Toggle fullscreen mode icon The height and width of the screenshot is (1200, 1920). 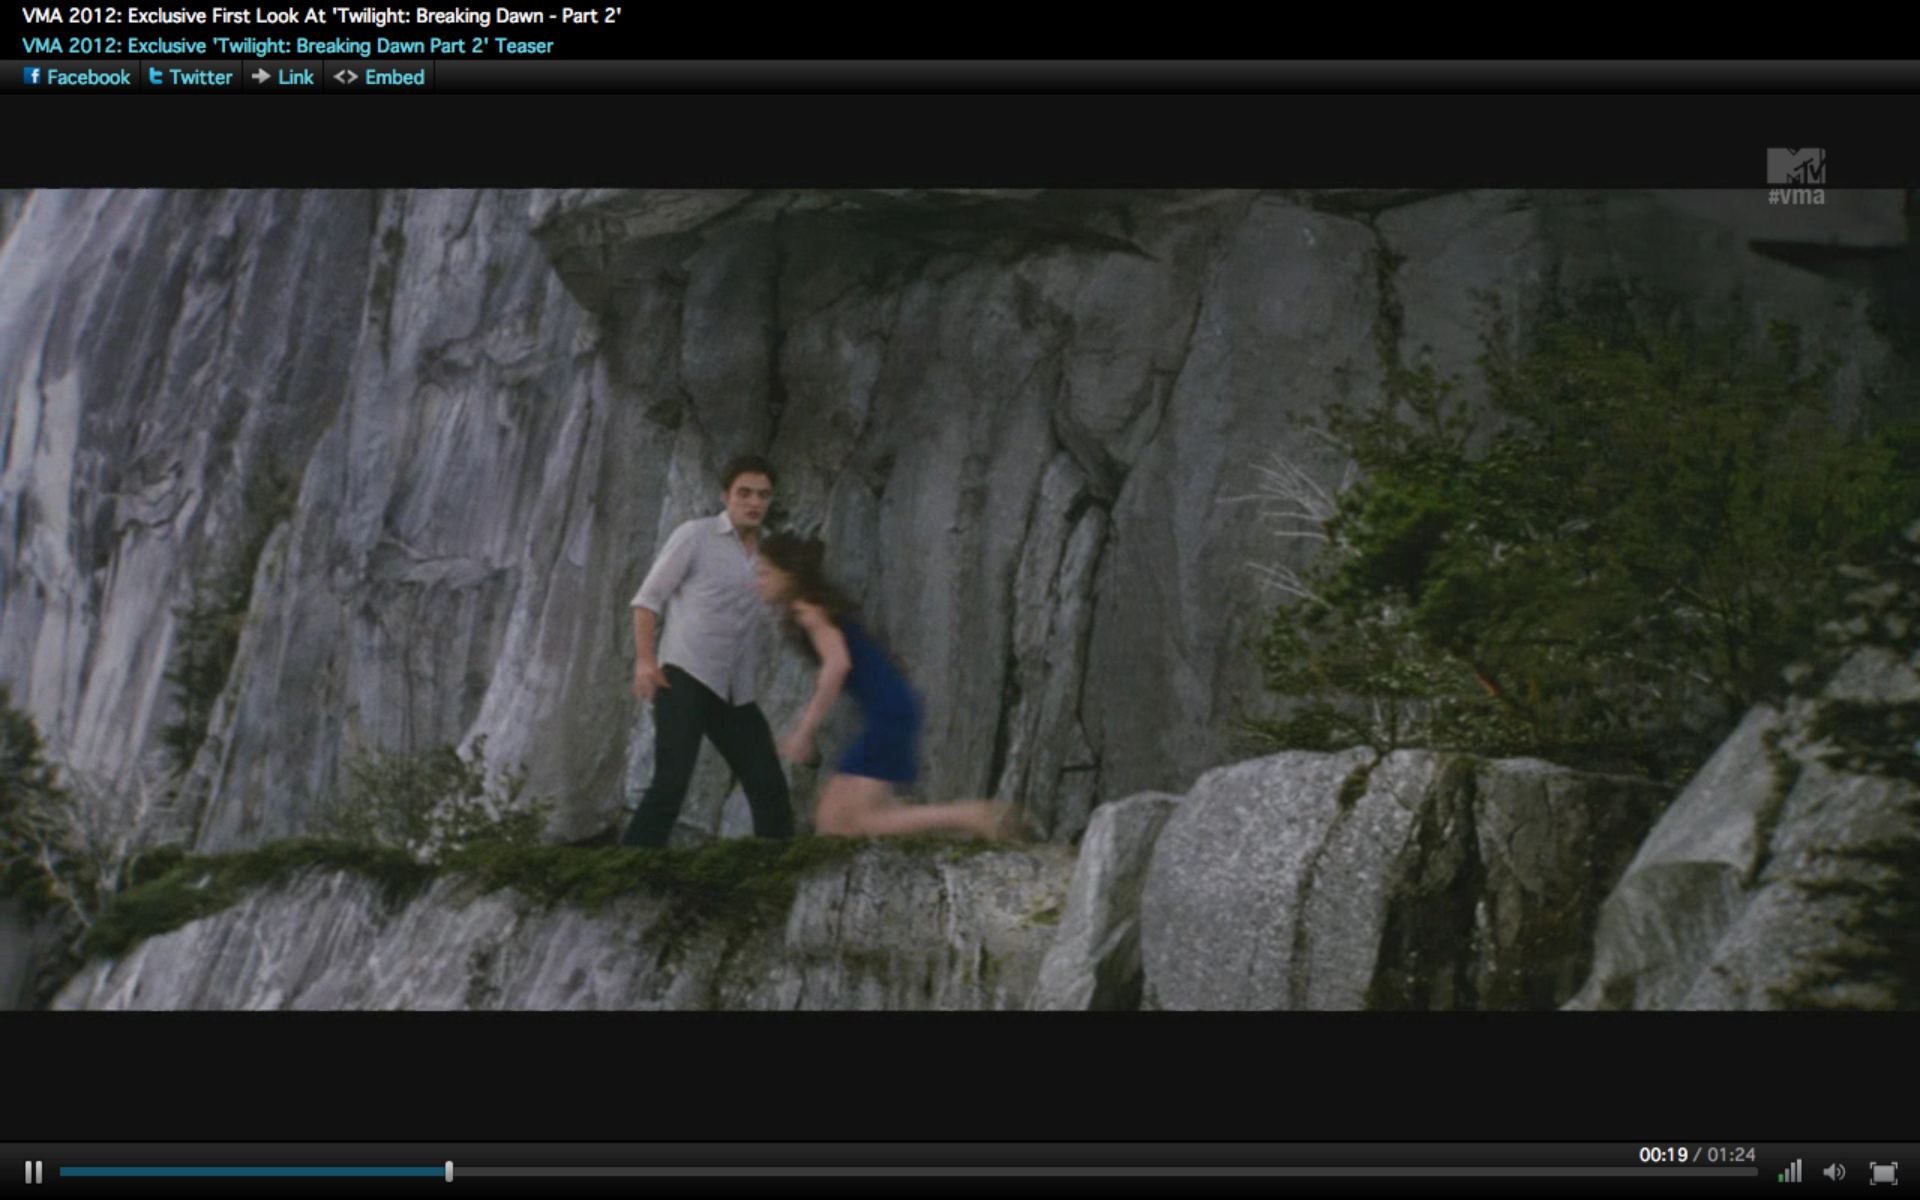[x=1883, y=1172]
